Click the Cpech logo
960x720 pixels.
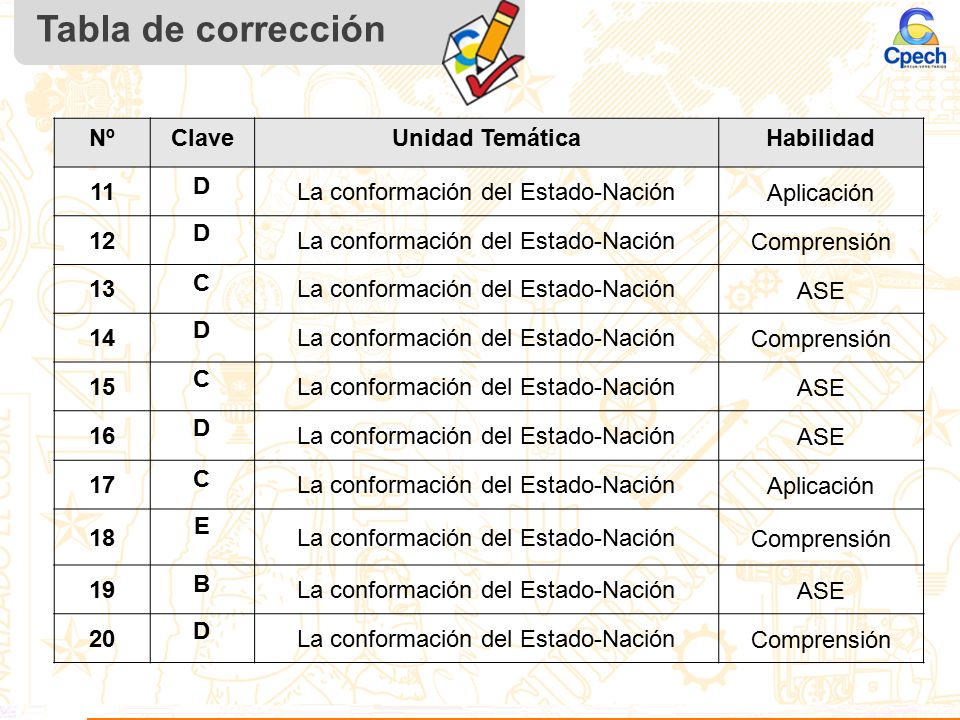pyautogui.click(x=915, y=38)
